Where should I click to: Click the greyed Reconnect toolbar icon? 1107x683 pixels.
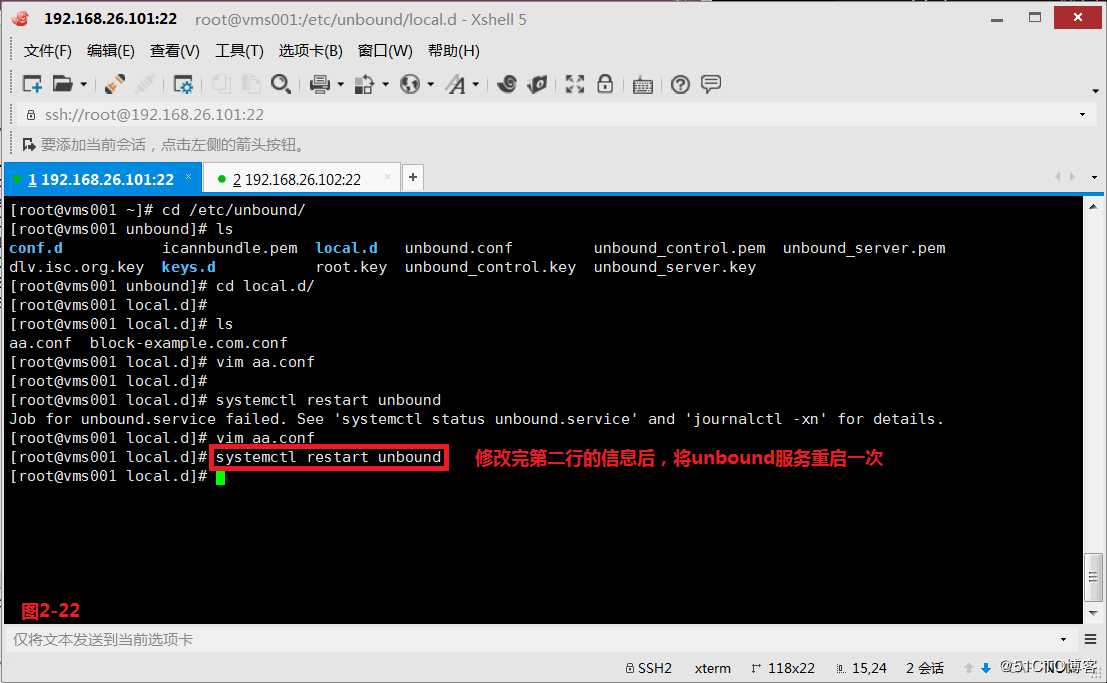(x=145, y=85)
